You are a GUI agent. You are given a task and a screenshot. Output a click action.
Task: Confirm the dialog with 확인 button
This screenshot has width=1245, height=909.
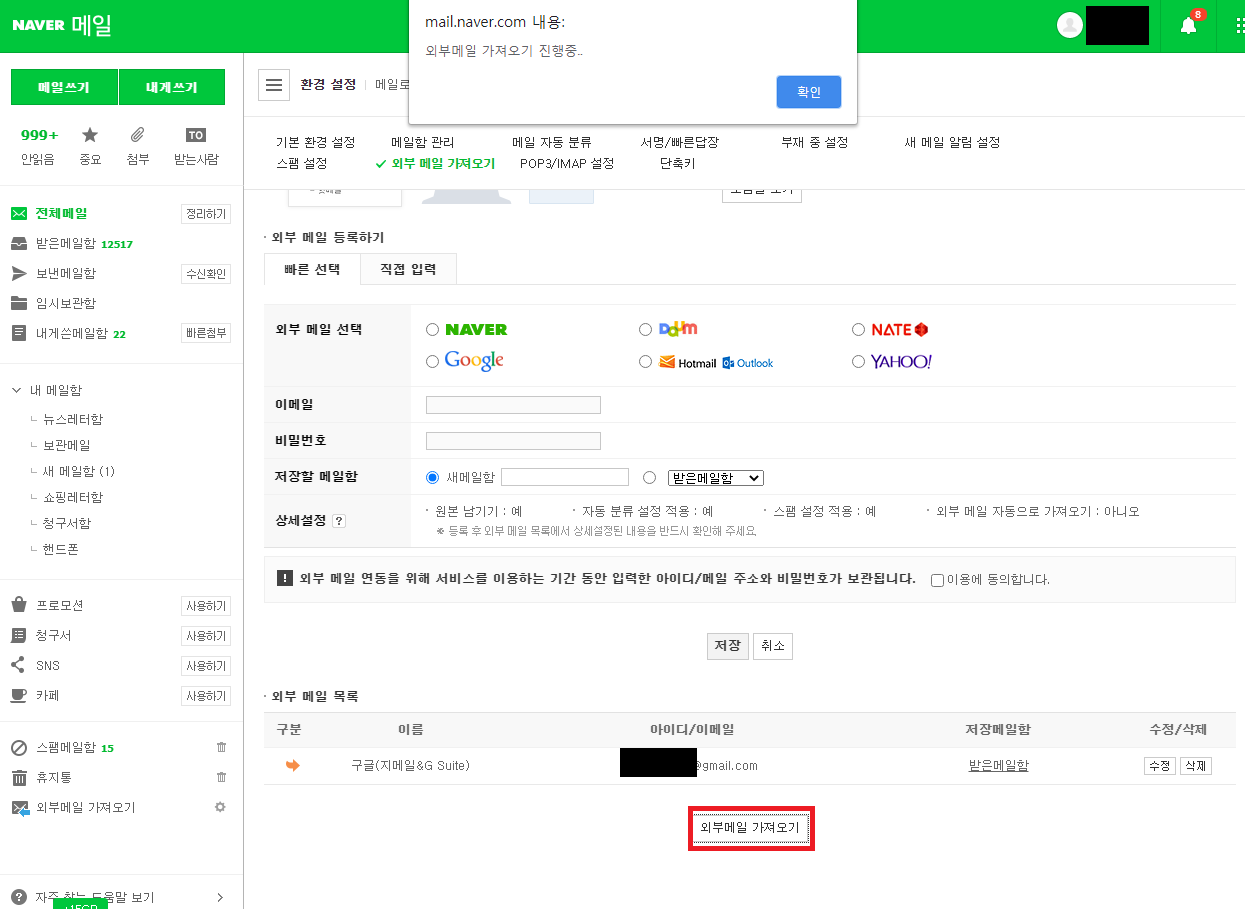pos(808,91)
